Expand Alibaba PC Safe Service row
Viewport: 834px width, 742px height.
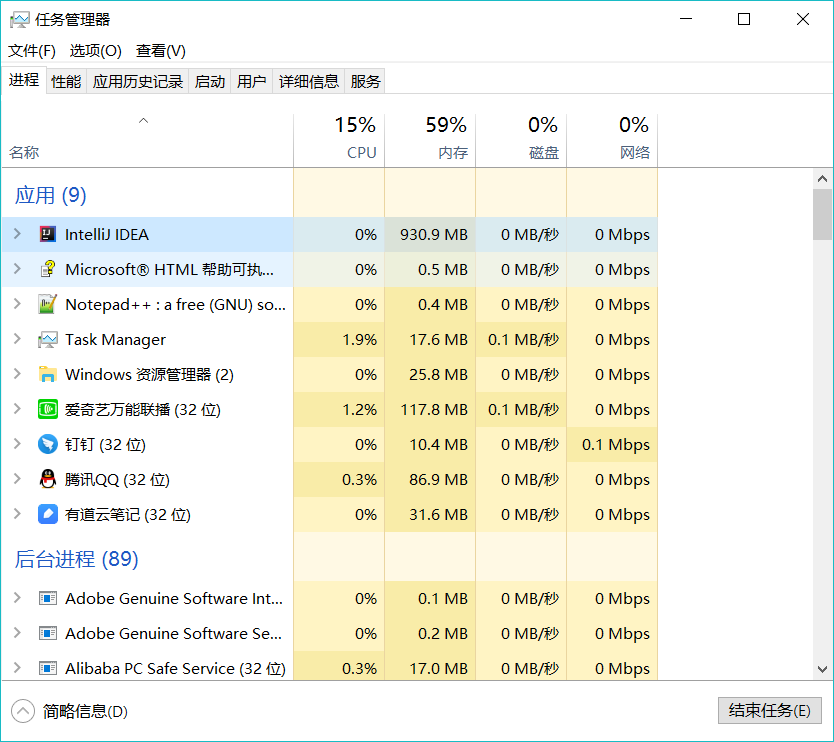(17, 669)
